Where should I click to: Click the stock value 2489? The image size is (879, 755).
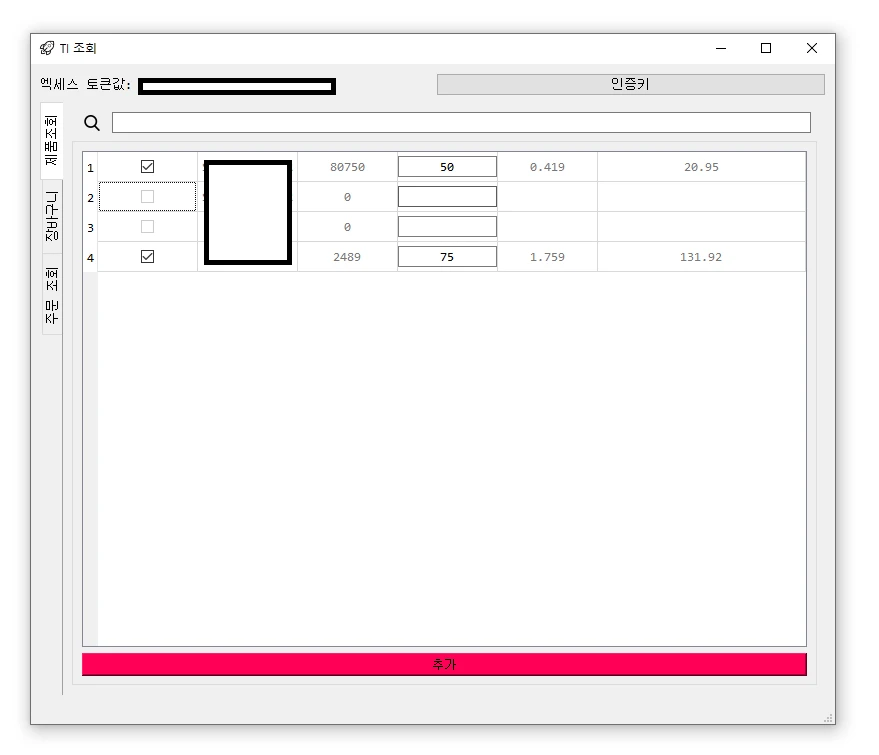click(347, 257)
